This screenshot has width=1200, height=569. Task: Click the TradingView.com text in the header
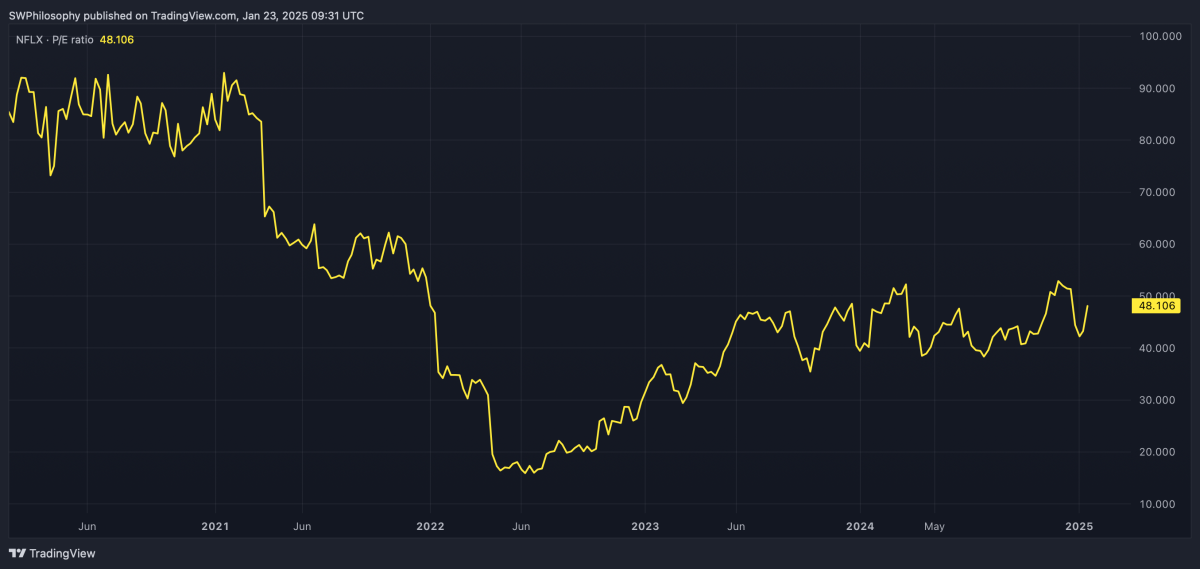189,16
